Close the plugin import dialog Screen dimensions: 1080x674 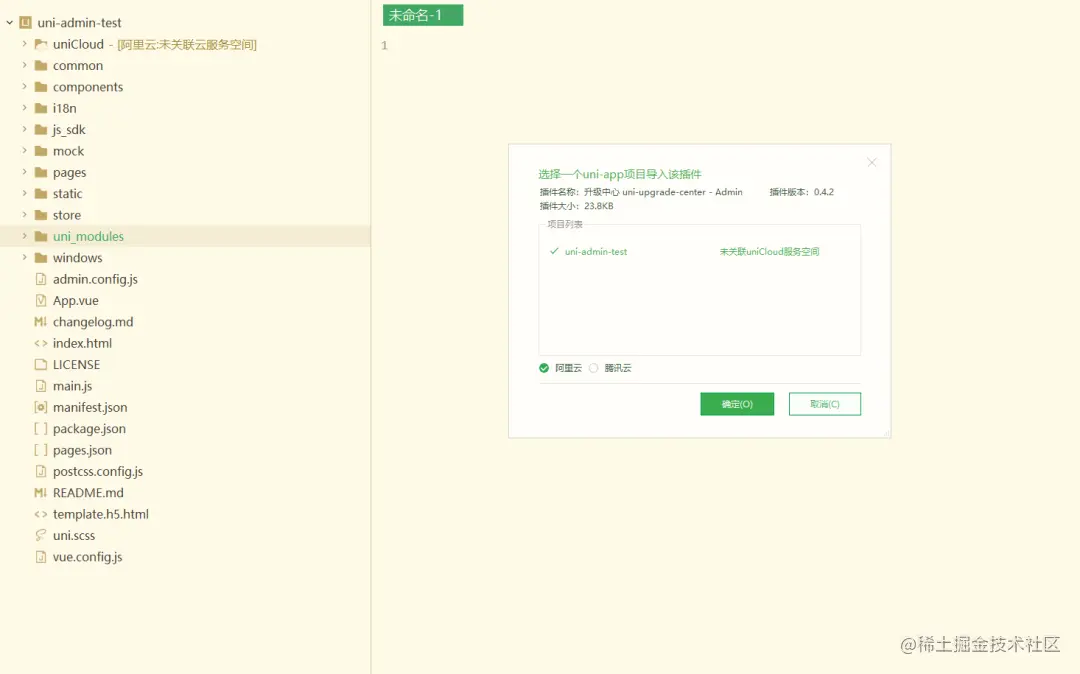coord(871,162)
